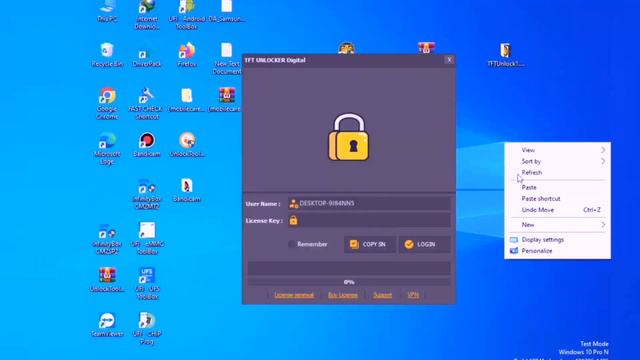Select the Bandicam shortcut with the red record icon
640x360 pixels.
coord(147,144)
